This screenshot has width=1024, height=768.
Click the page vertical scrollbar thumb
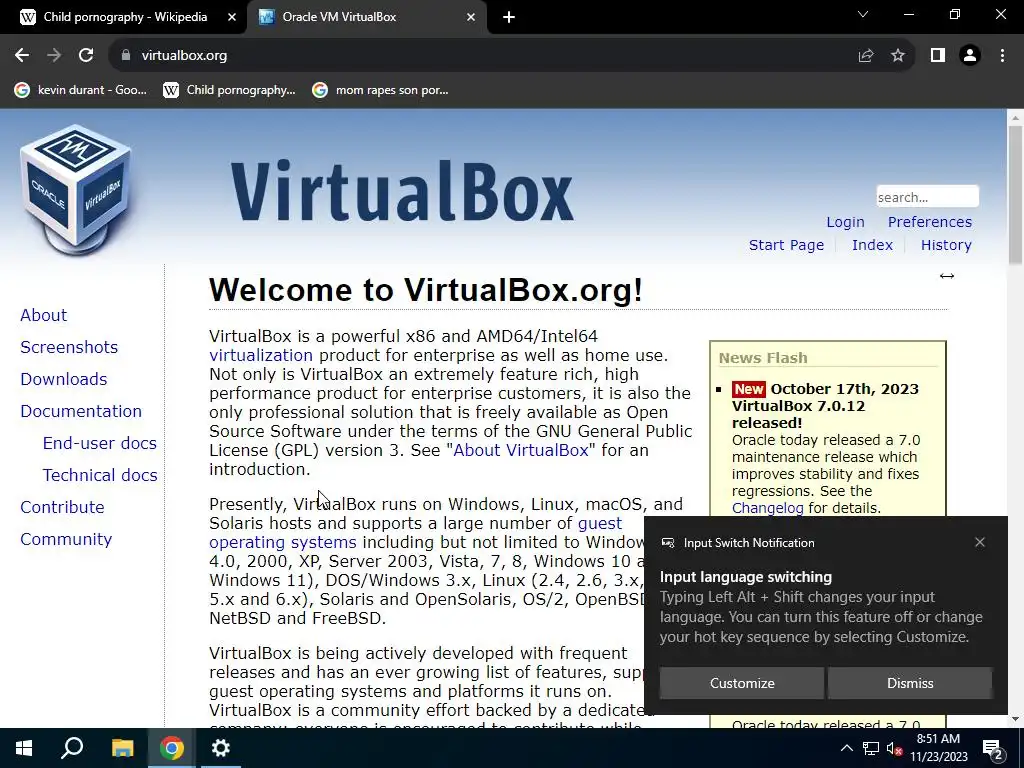click(x=1015, y=195)
